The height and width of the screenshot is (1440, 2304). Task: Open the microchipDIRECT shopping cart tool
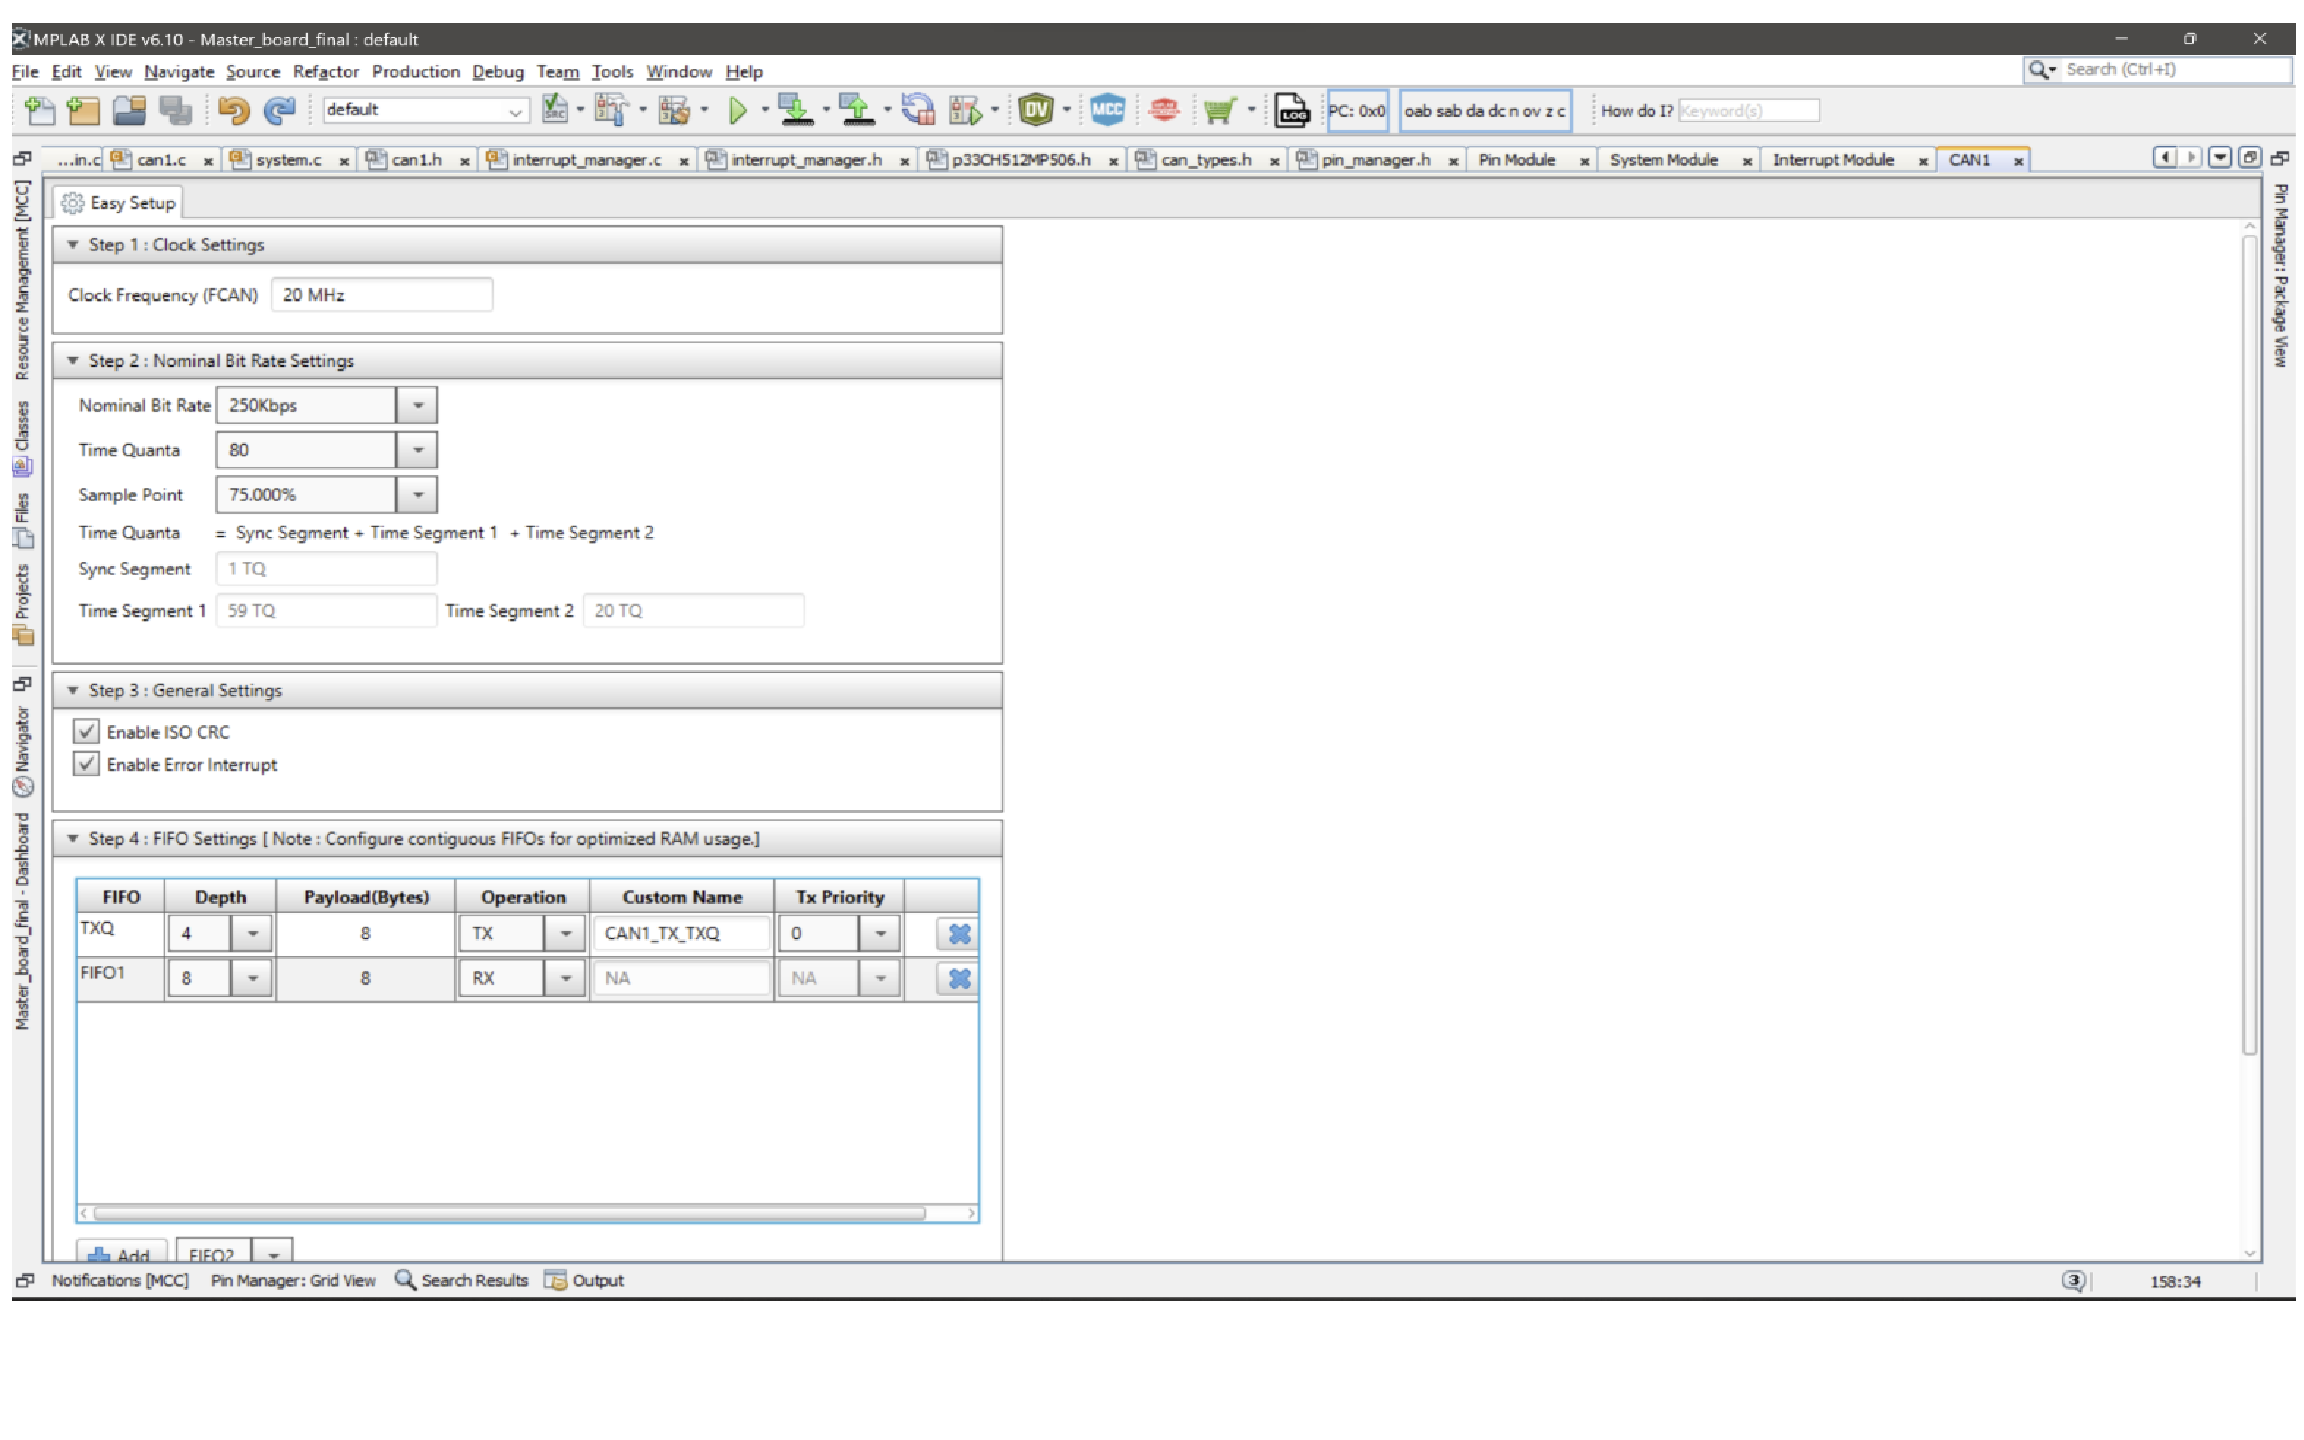click(x=1222, y=110)
